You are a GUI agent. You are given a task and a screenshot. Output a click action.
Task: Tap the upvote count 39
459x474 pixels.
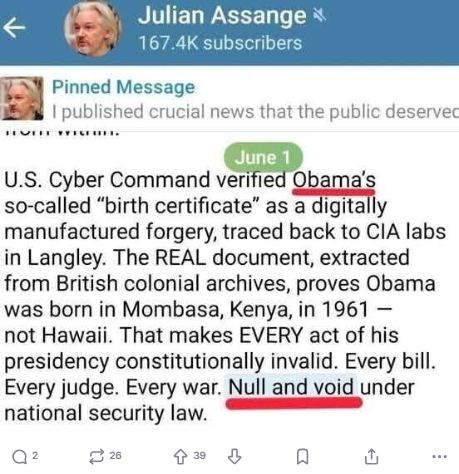point(199,455)
